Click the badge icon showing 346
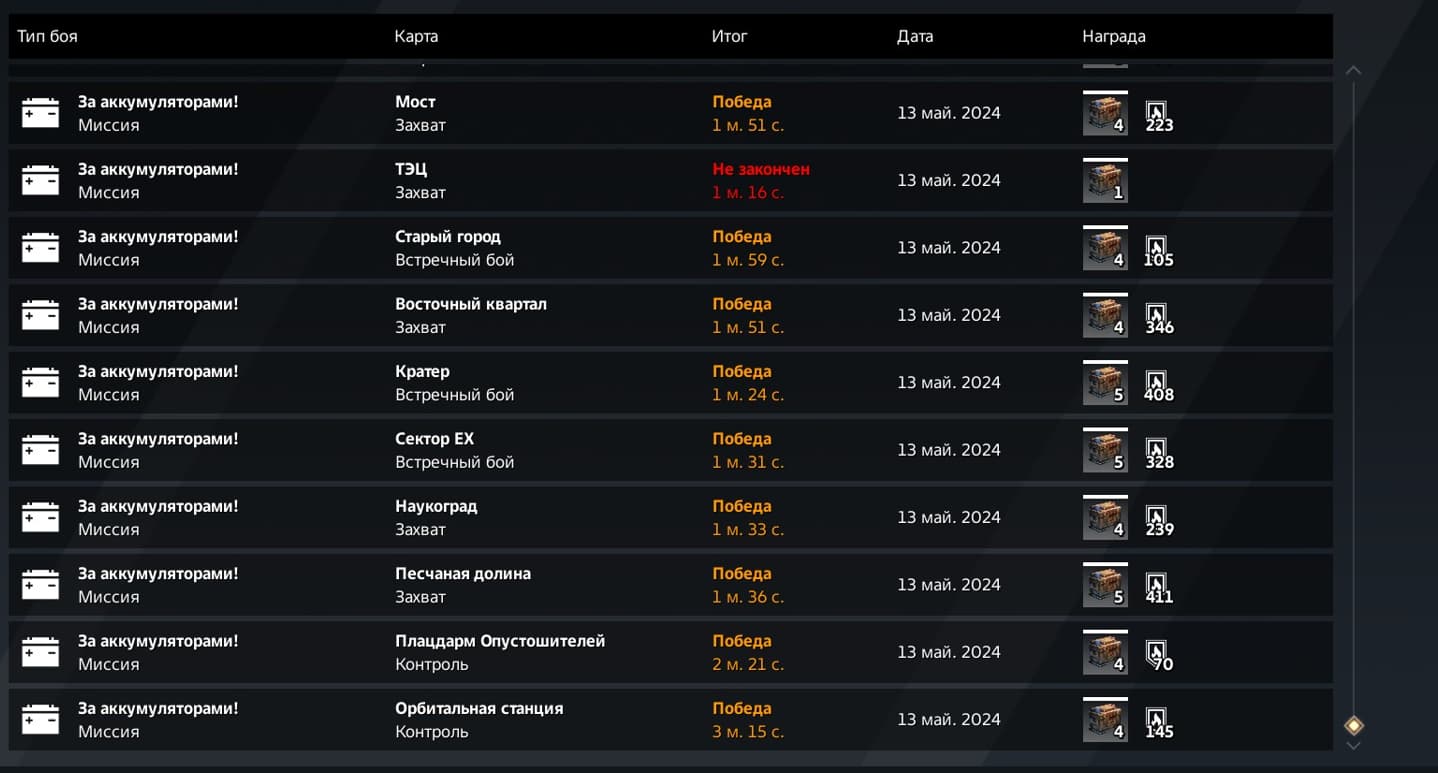Screen dimensions: 1438x773 [1156, 315]
